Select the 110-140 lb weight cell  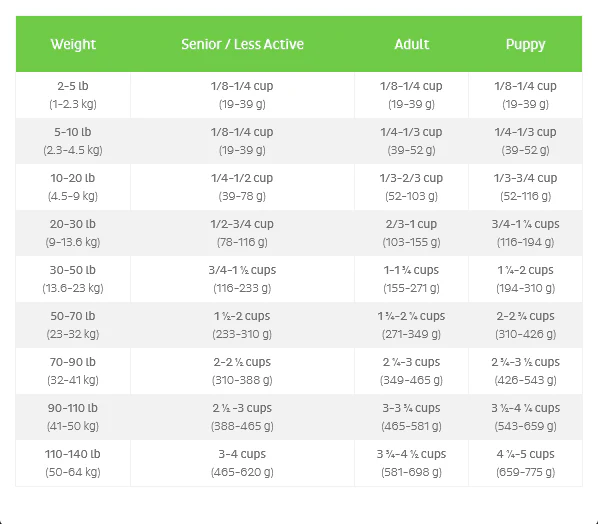pos(73,463)
